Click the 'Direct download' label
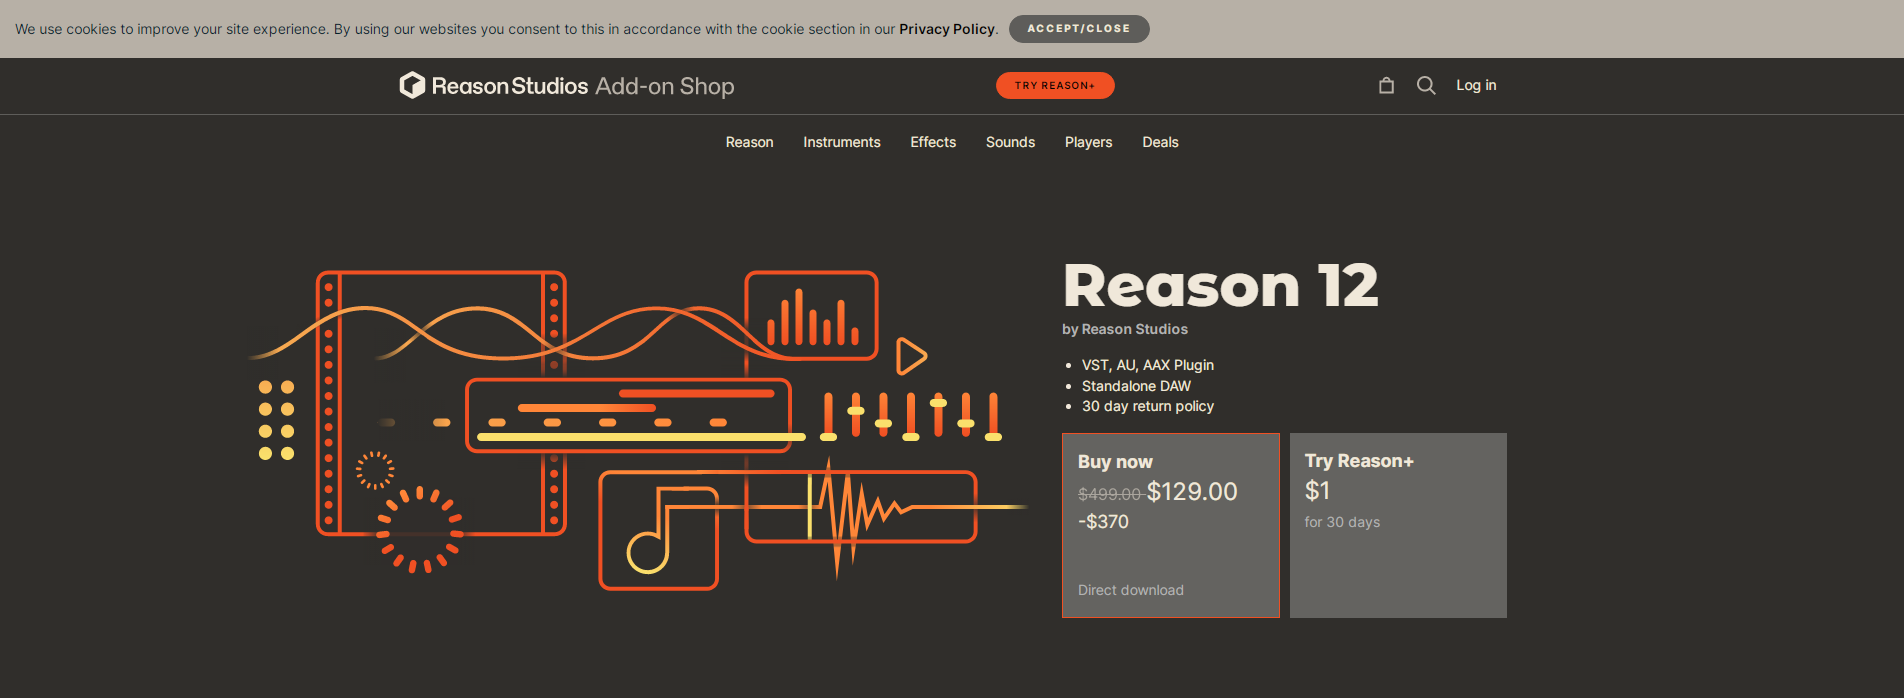The image size is (1904, 698). (1131, 590)
